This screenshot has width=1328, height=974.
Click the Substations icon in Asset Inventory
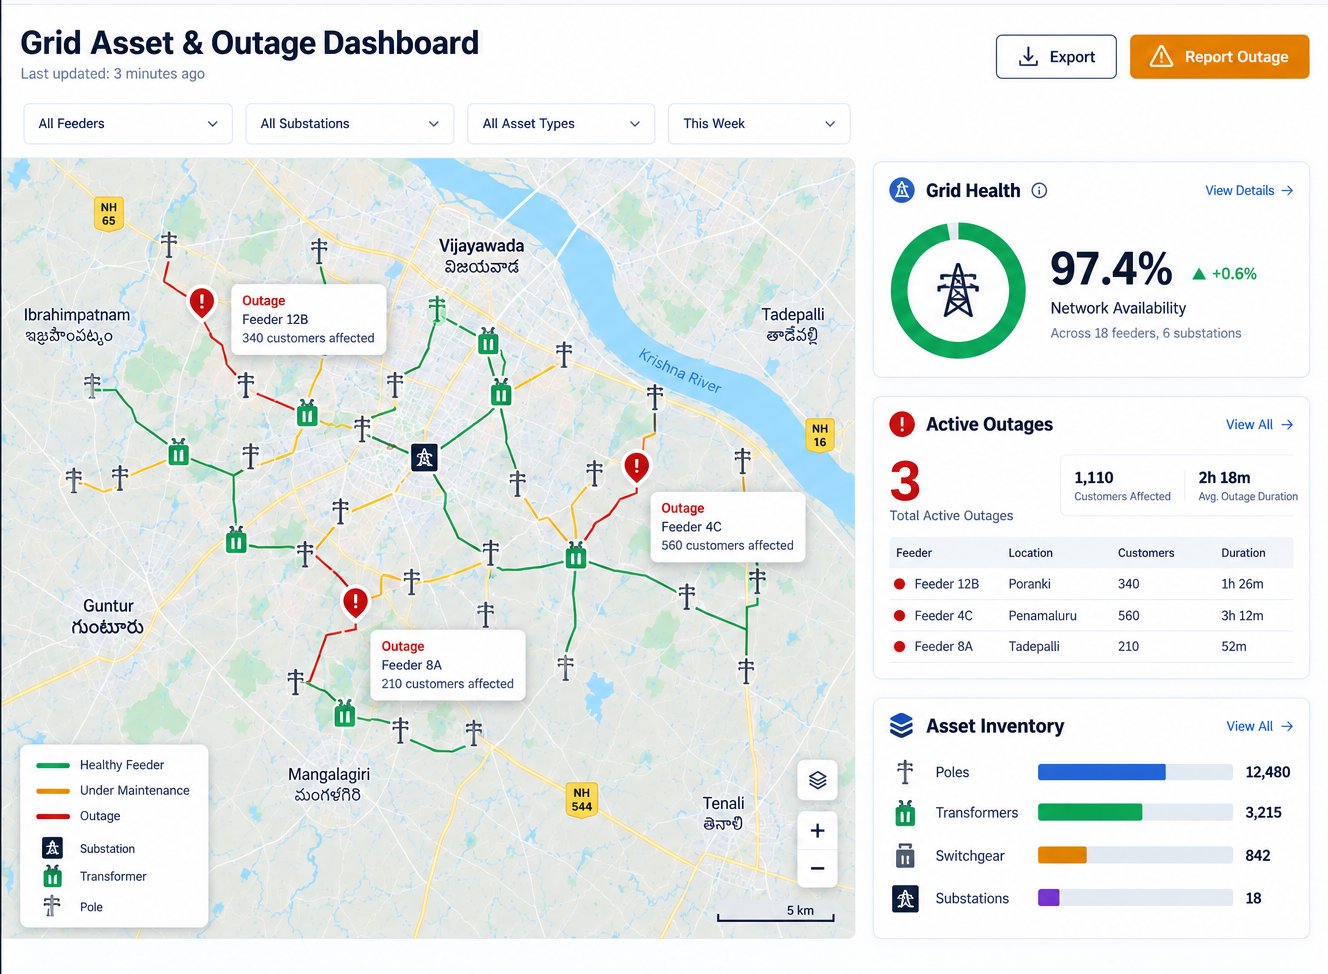pyautogui.click(x=905, y=898)
